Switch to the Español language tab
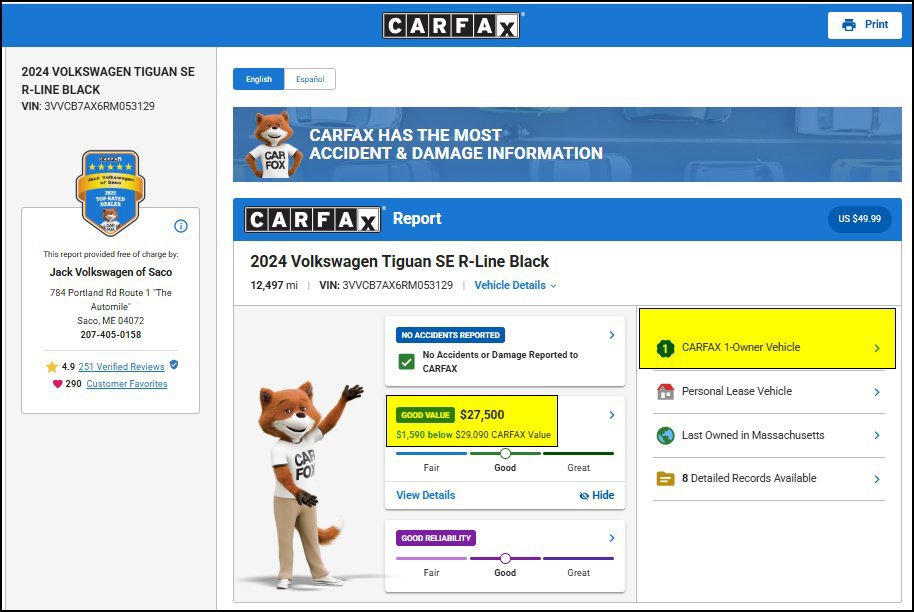The image size is (914, 612). [x=310, y=79]
